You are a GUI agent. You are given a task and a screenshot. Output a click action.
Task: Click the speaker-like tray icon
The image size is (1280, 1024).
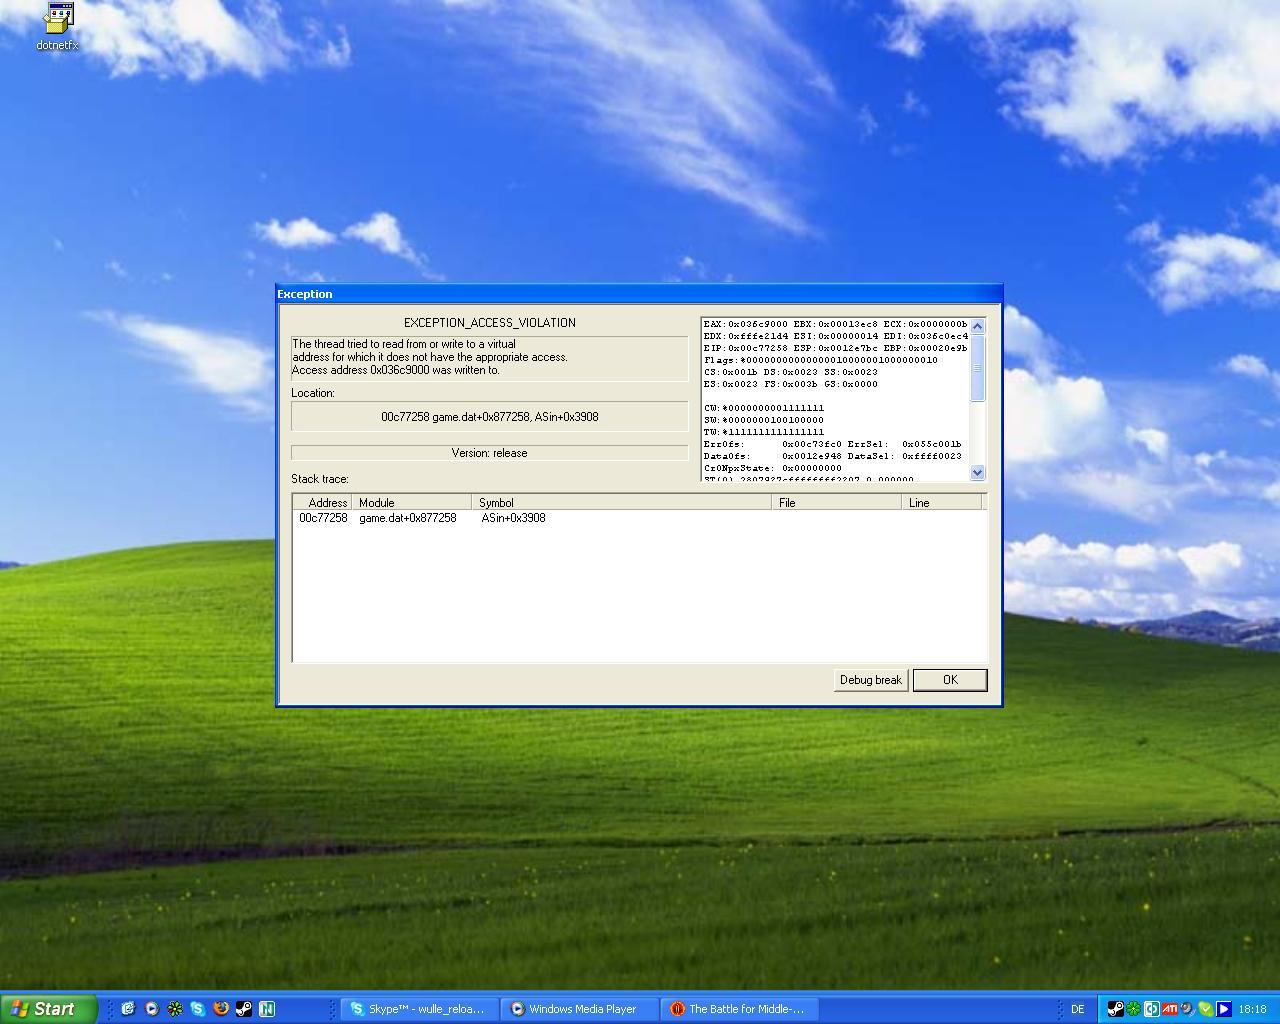point(1188,1009)
